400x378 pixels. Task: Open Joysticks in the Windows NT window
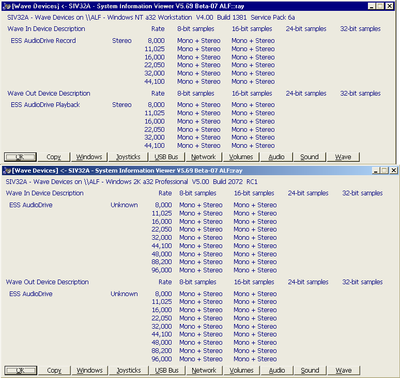pyautogui.click(x=128, y=157)
